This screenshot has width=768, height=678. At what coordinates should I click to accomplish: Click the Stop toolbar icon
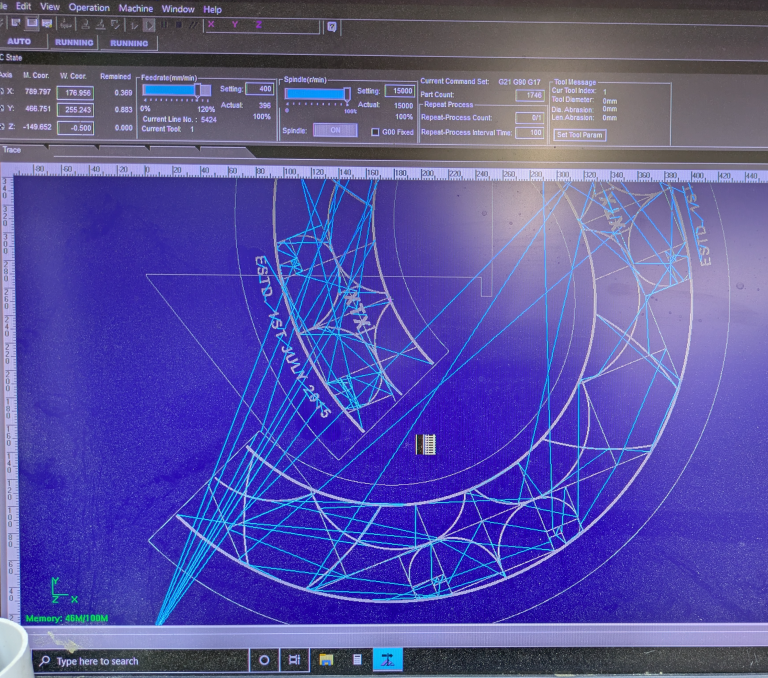(x=179, y=24)
